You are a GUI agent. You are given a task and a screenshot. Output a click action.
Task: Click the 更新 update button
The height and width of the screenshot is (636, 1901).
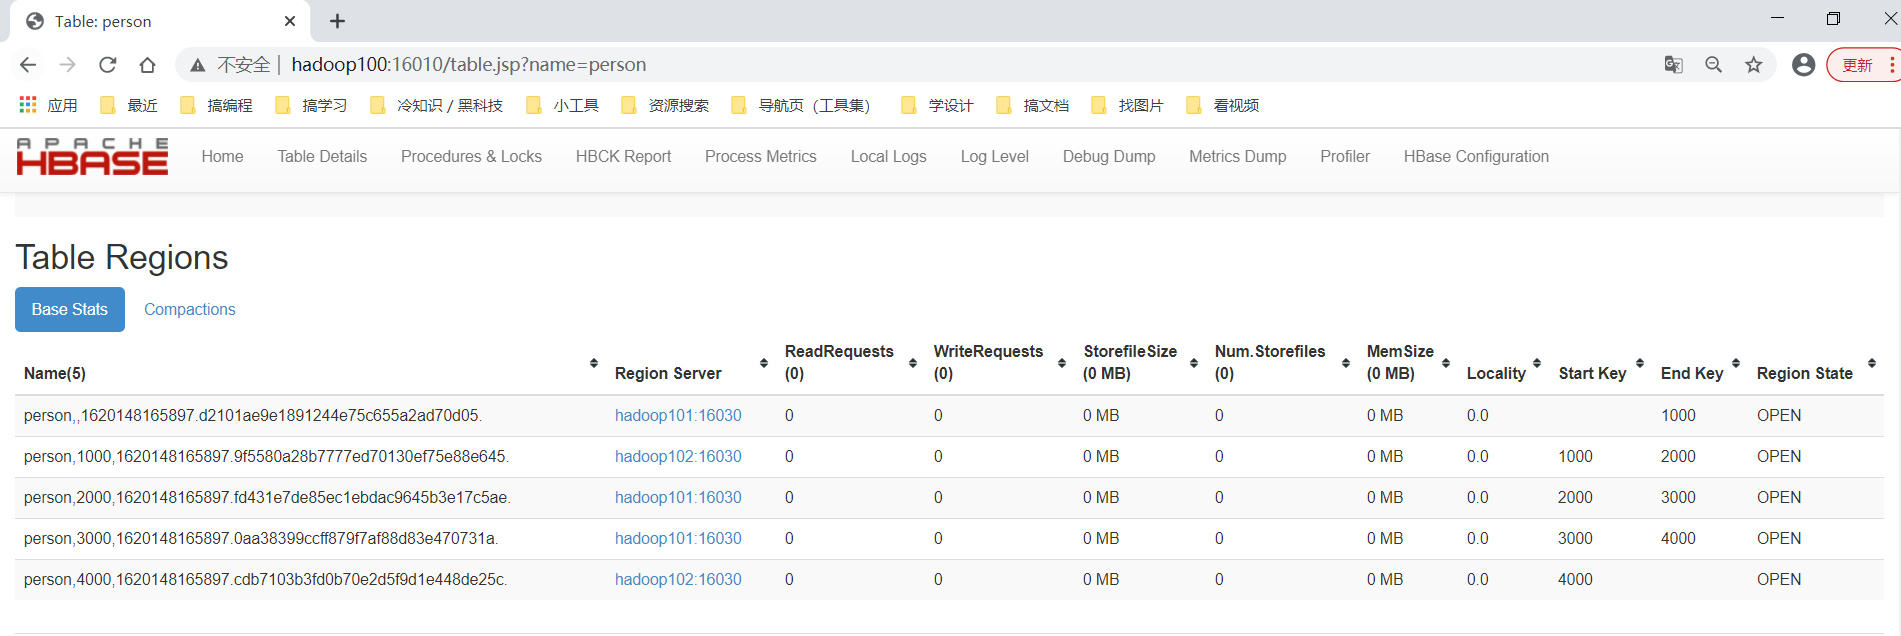pyautogui.click(x=1857, y=65)
